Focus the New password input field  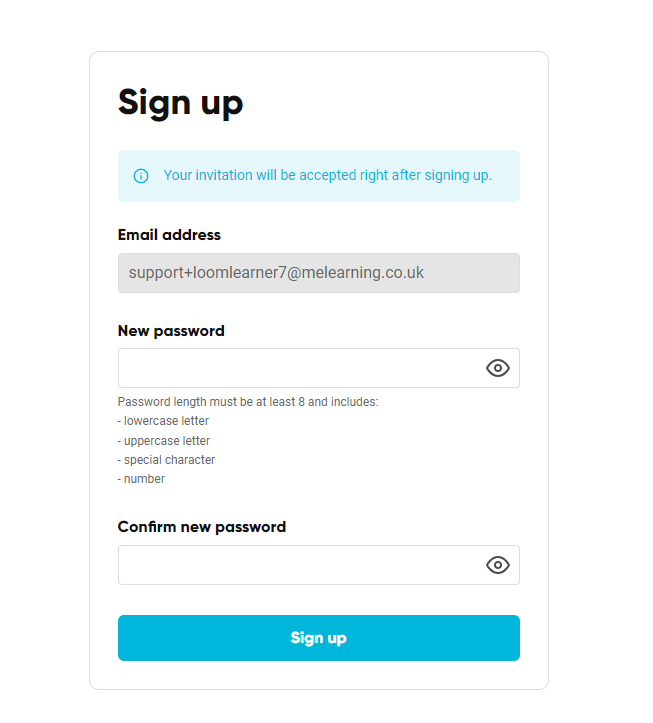[x=300, y=368]
